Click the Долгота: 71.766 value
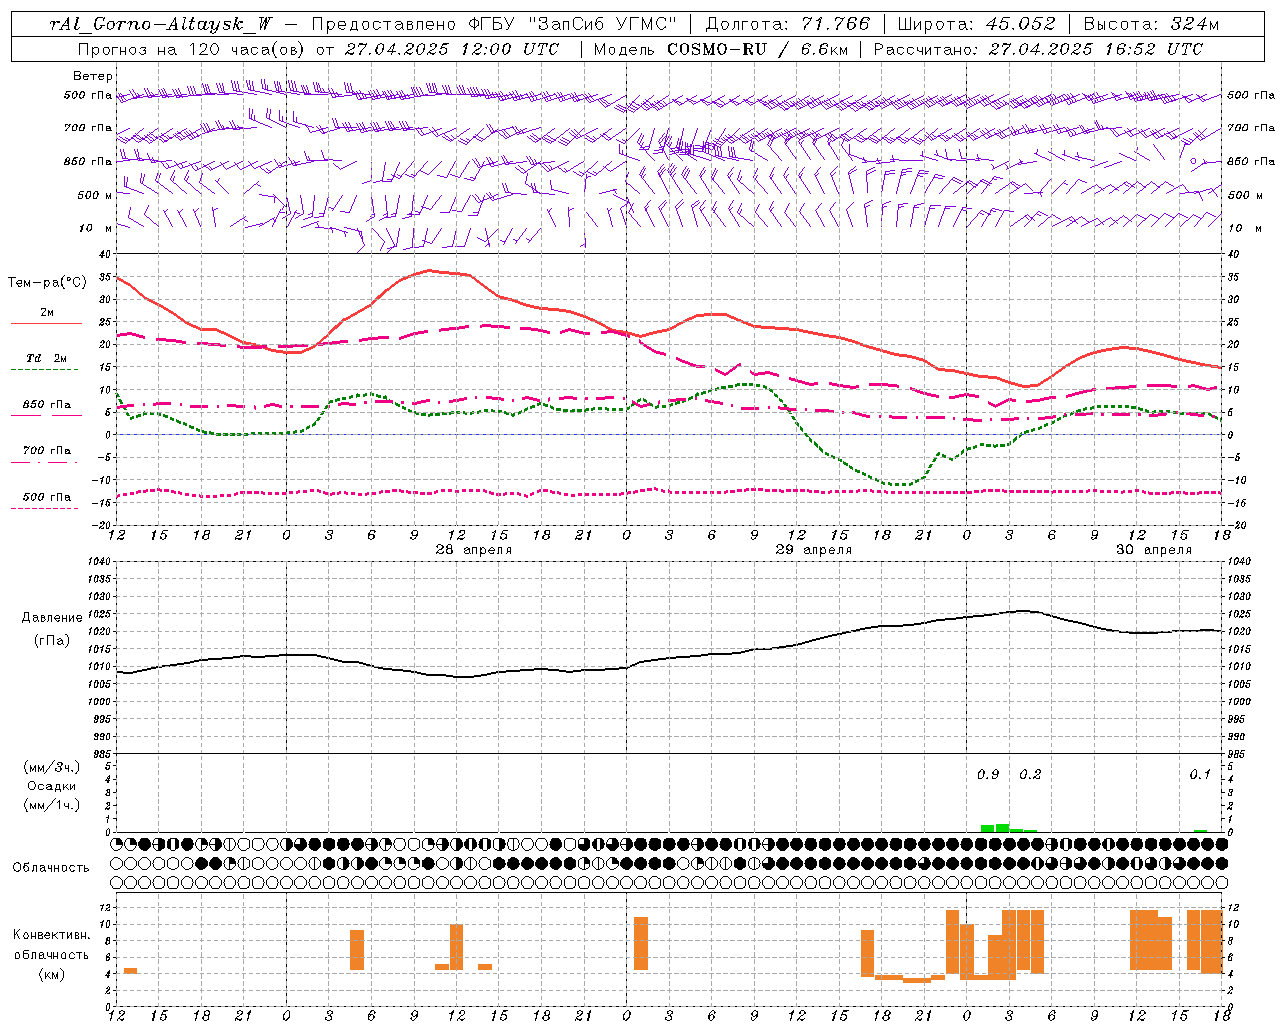 point(788,23)
